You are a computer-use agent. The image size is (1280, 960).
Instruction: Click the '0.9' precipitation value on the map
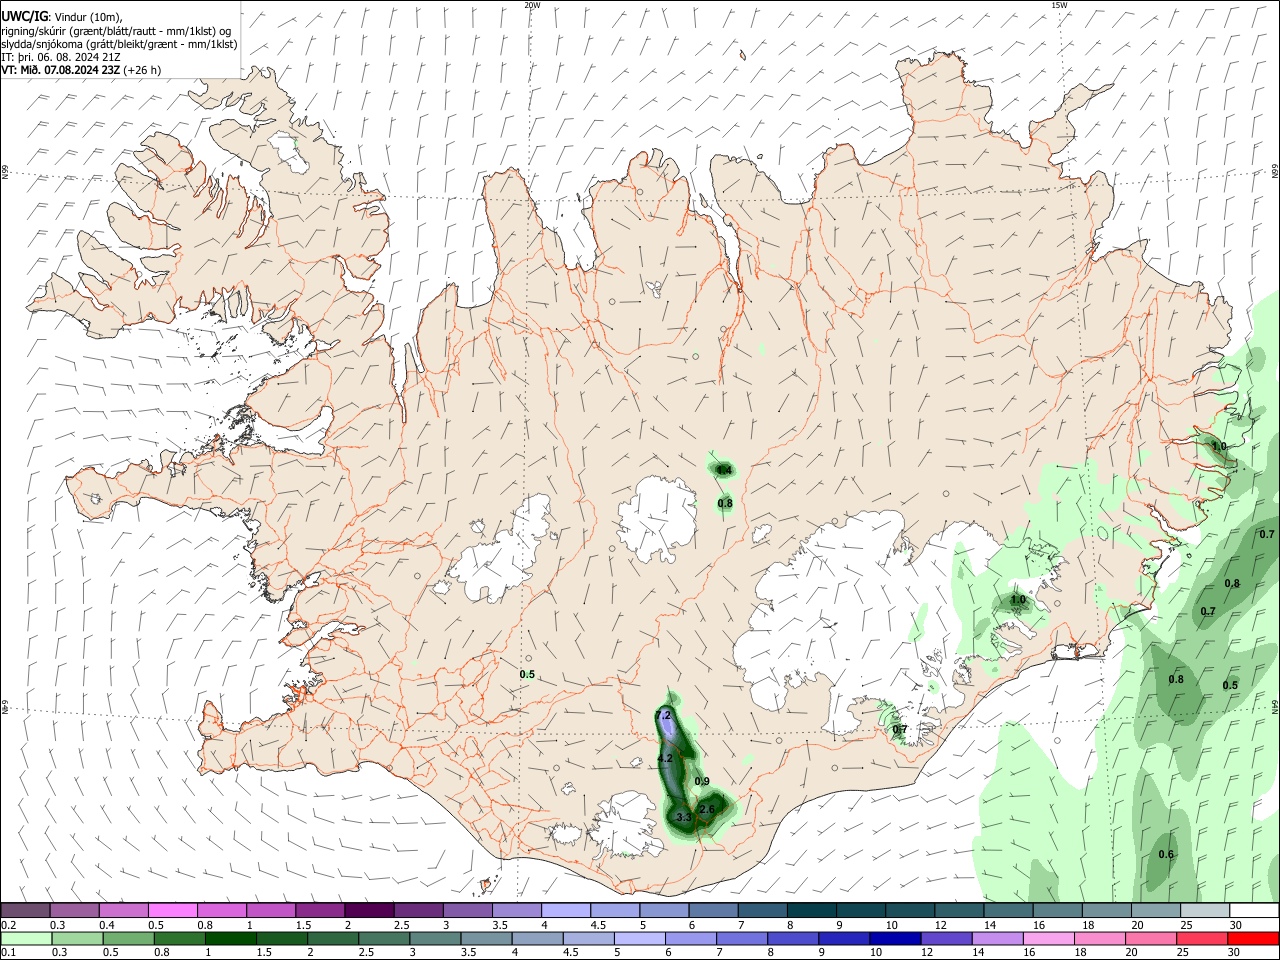click(702, 782)
